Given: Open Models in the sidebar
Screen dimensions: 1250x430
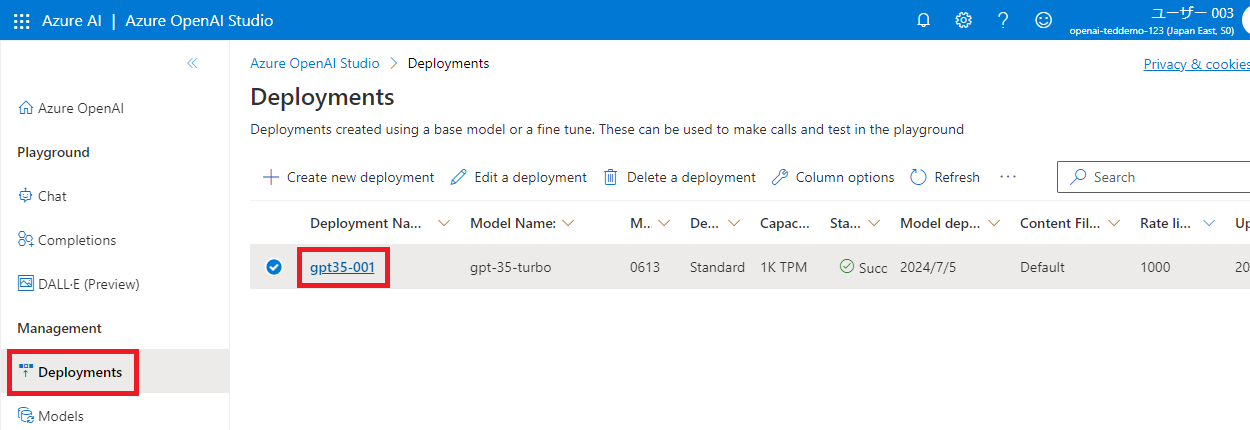Looking at the screenshot, I should (x=51, y=416).
